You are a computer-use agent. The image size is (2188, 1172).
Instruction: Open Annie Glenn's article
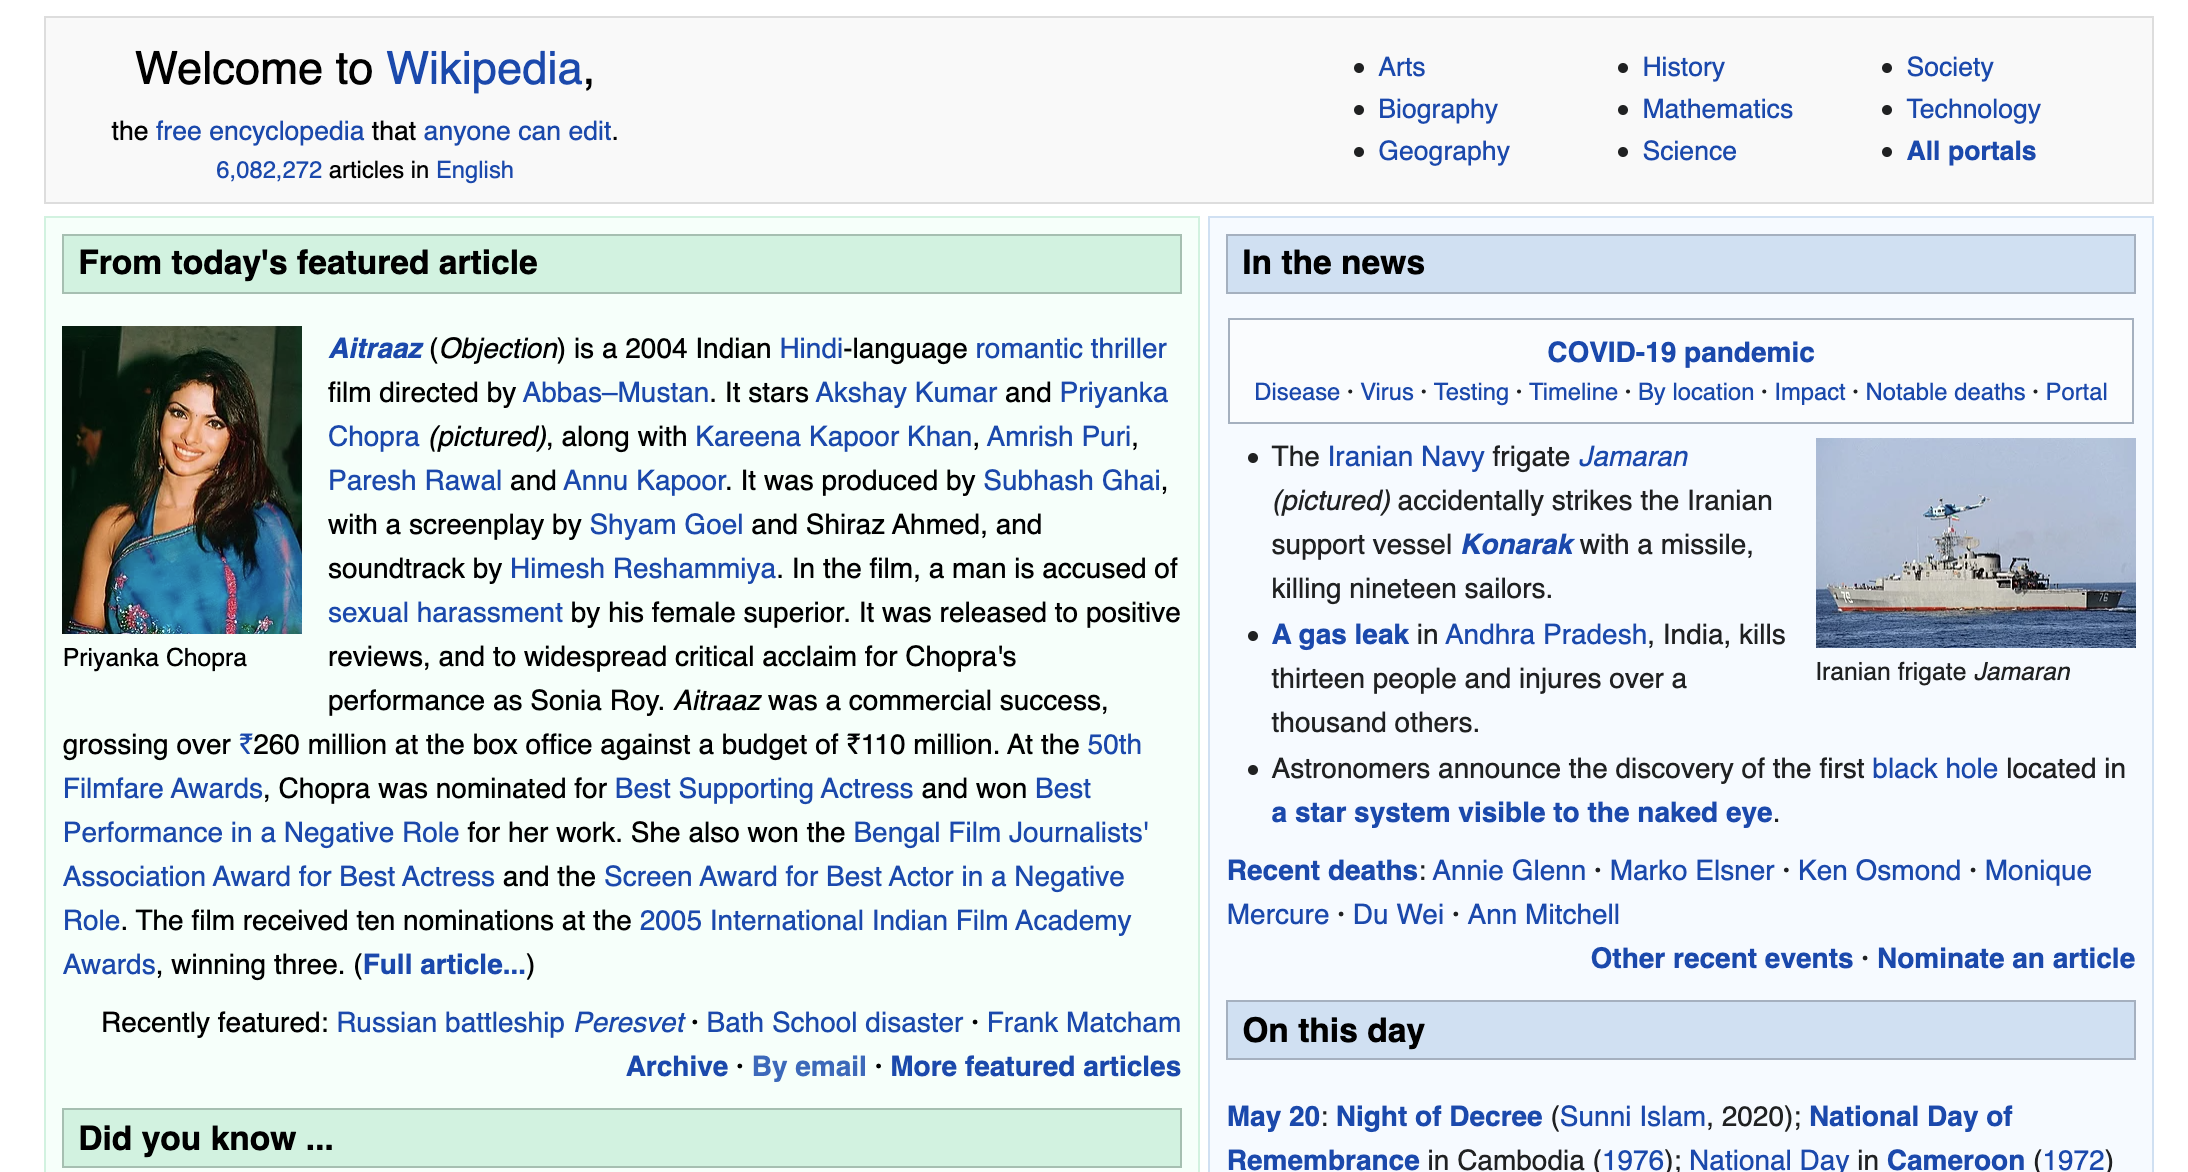click(1509, 871)
